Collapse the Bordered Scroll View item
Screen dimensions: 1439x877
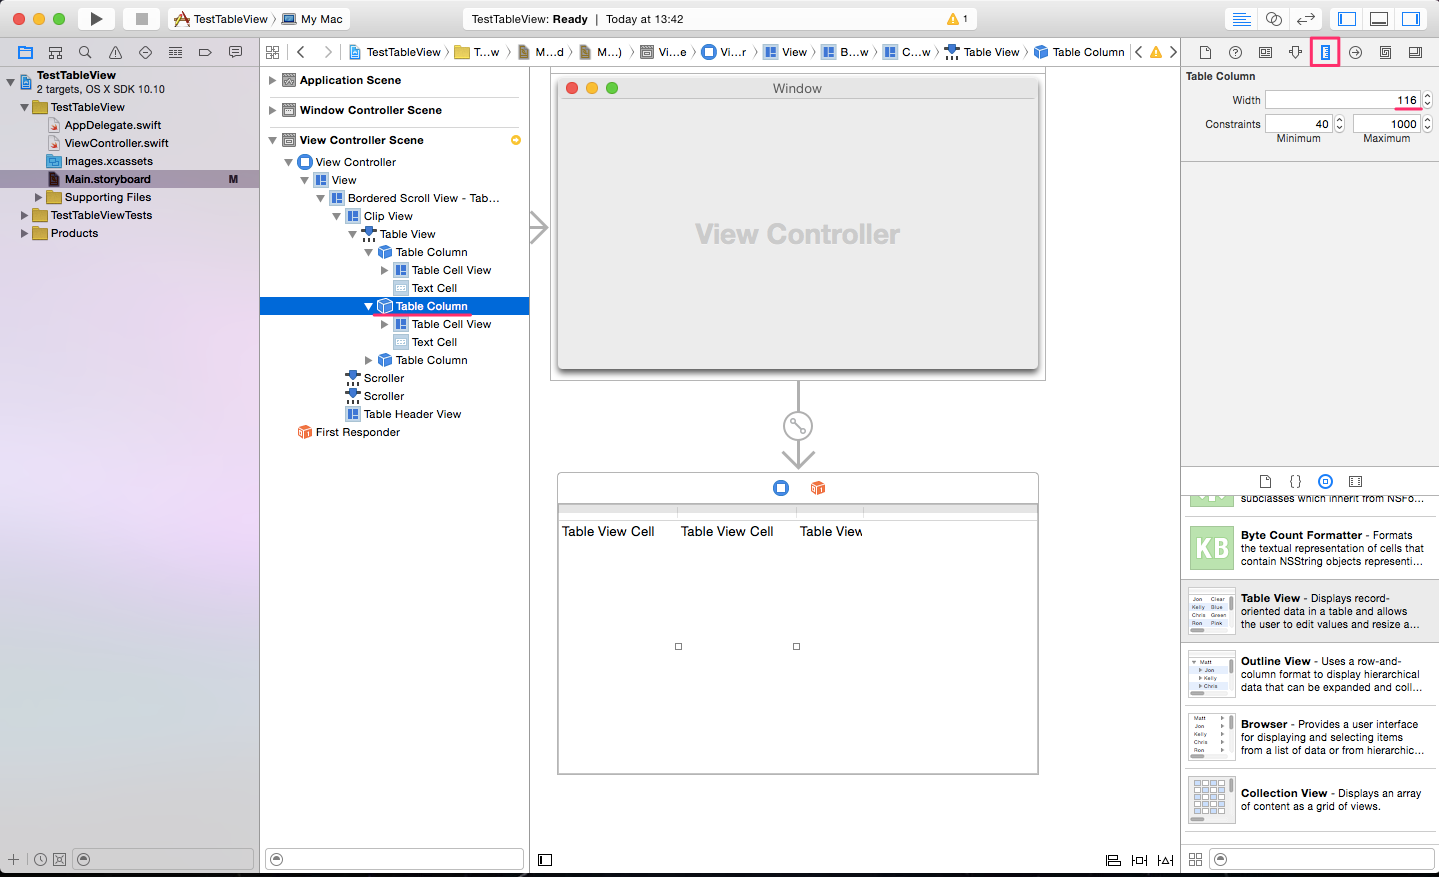click(320, 198)
